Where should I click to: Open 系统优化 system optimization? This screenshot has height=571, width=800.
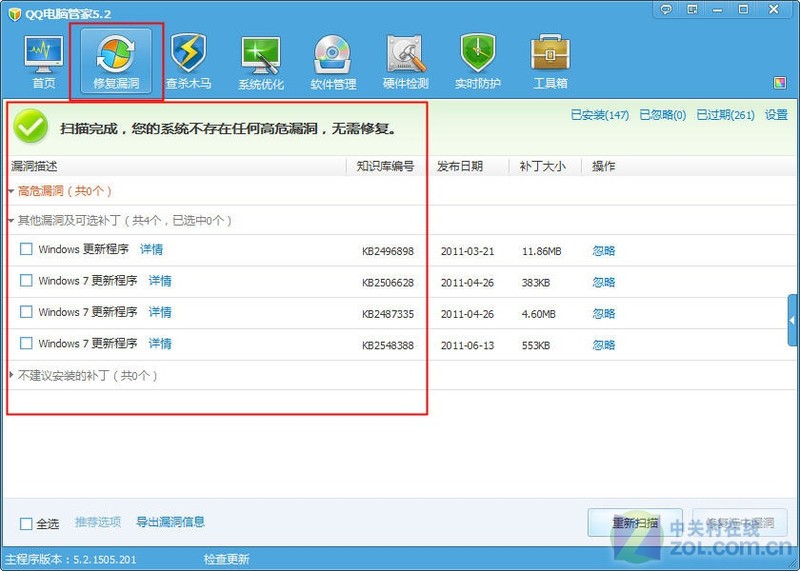point(261,62)
